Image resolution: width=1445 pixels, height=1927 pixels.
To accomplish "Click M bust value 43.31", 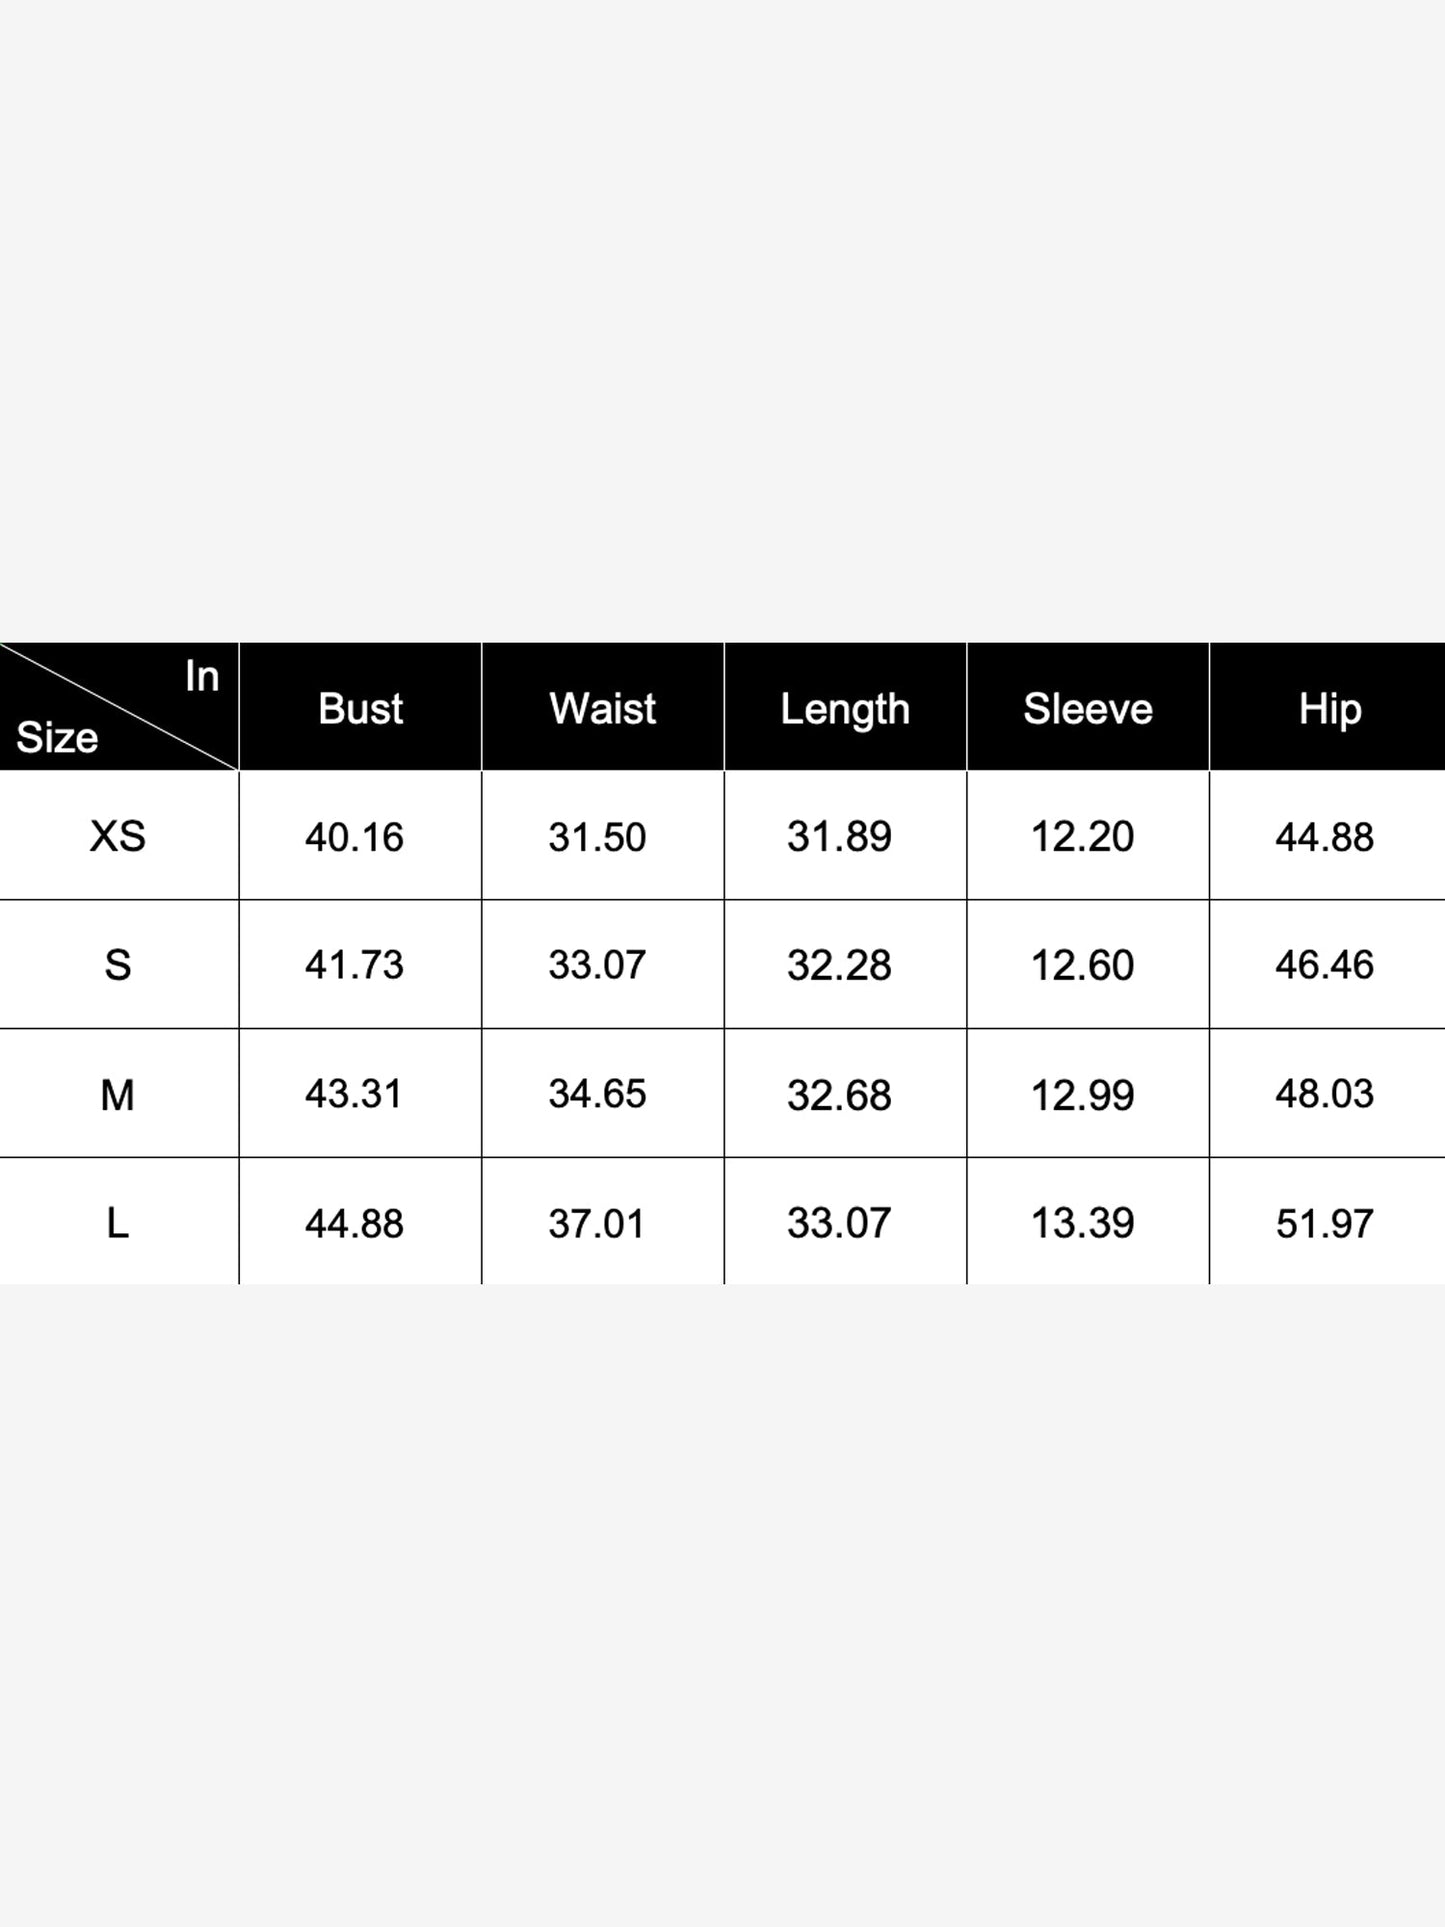I will [x=354, y=1094].
